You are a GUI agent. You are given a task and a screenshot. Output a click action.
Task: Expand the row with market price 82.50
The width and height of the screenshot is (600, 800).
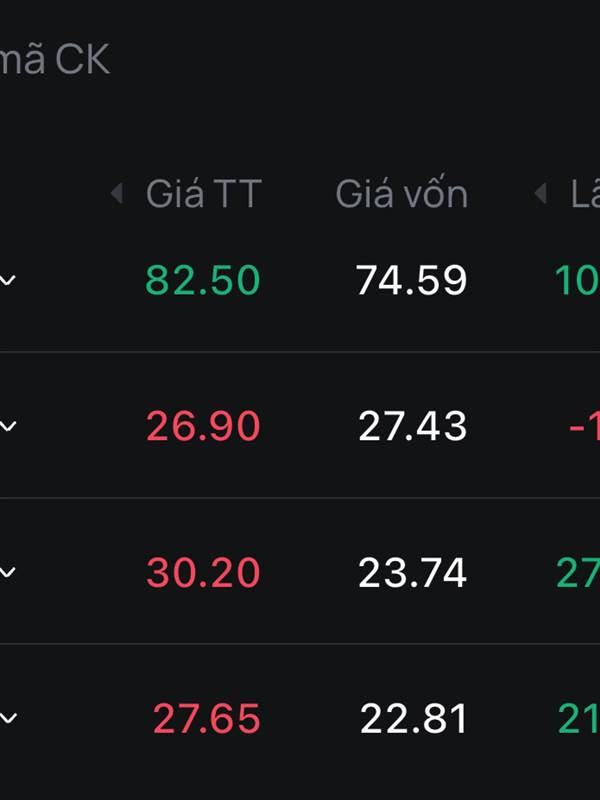point(8,281)
